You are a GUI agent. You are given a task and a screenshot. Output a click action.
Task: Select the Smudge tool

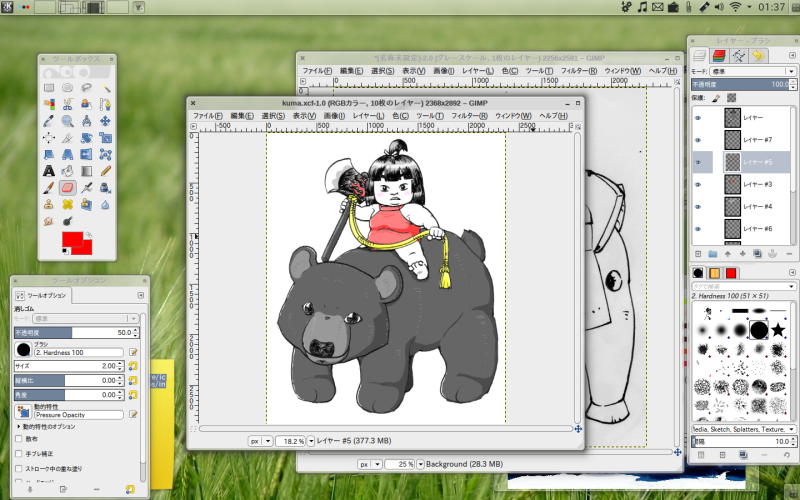[49, 221]
